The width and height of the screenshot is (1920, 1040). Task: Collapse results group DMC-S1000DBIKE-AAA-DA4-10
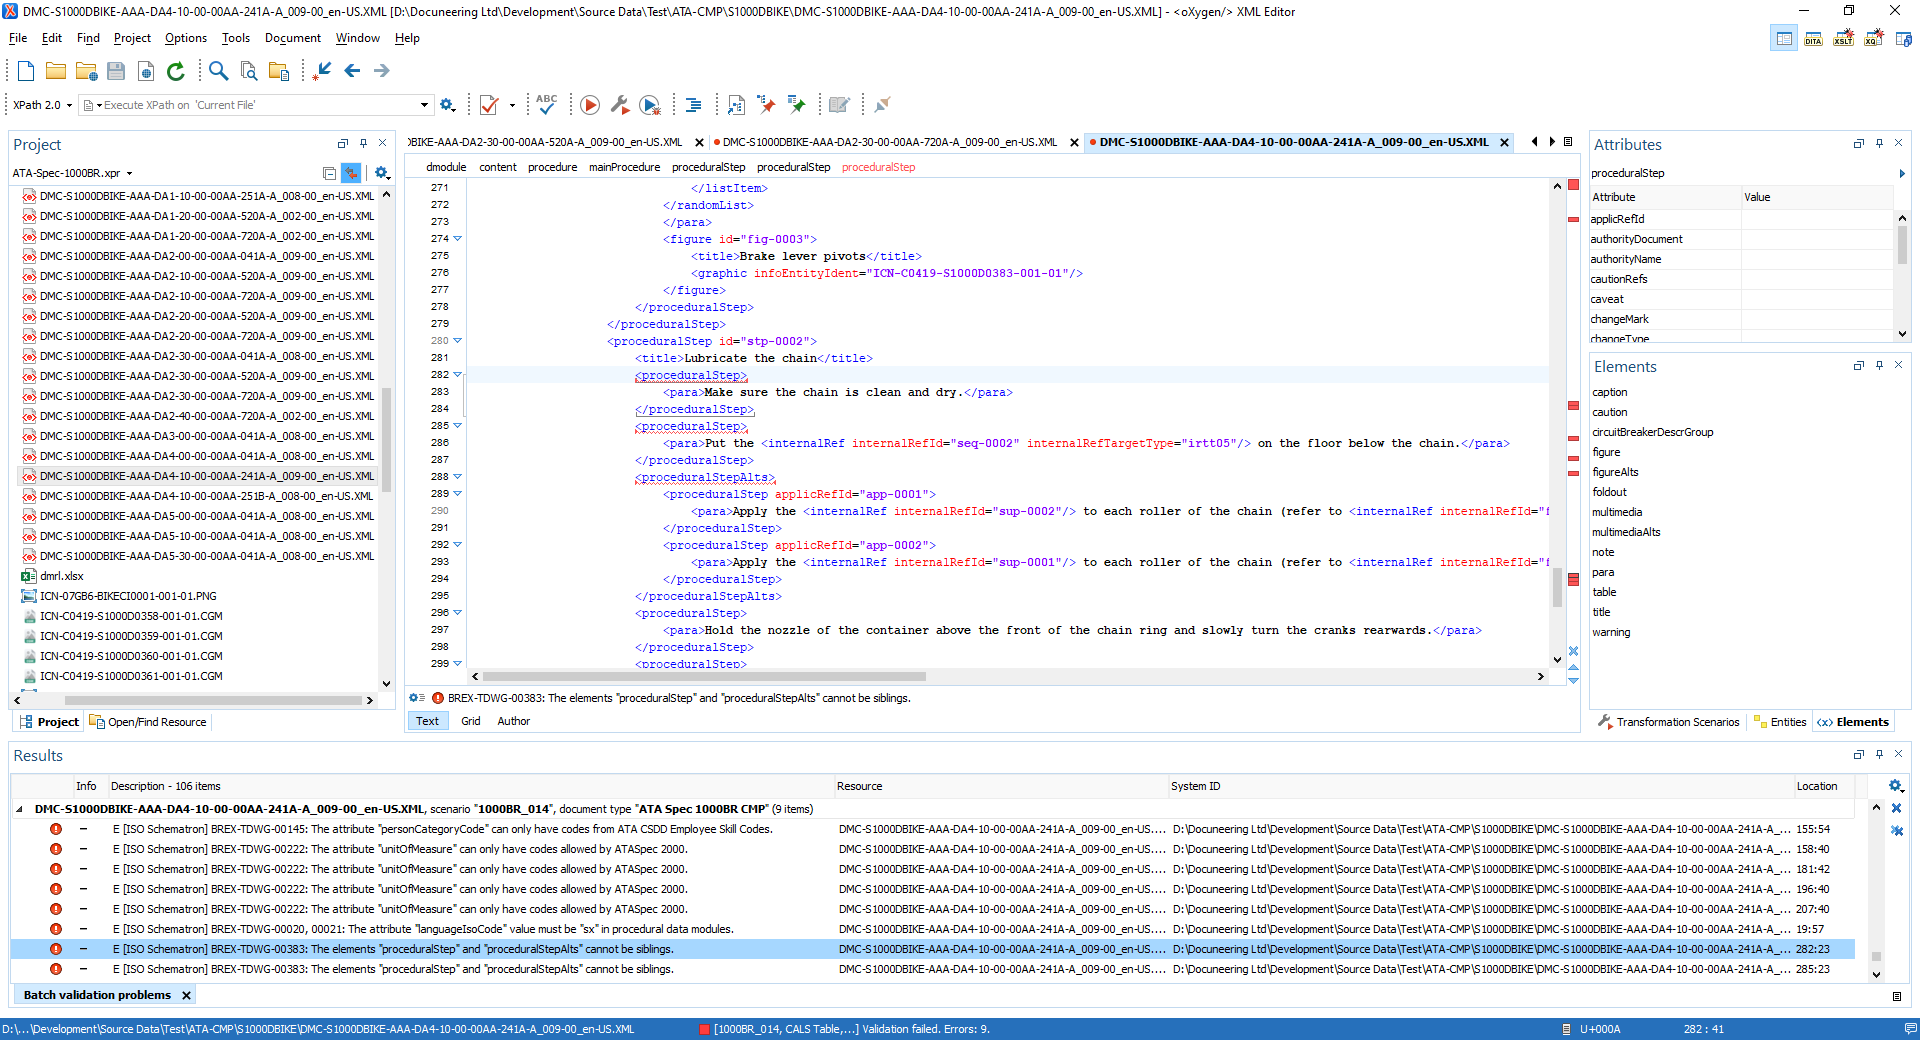(x=20, y=809)
